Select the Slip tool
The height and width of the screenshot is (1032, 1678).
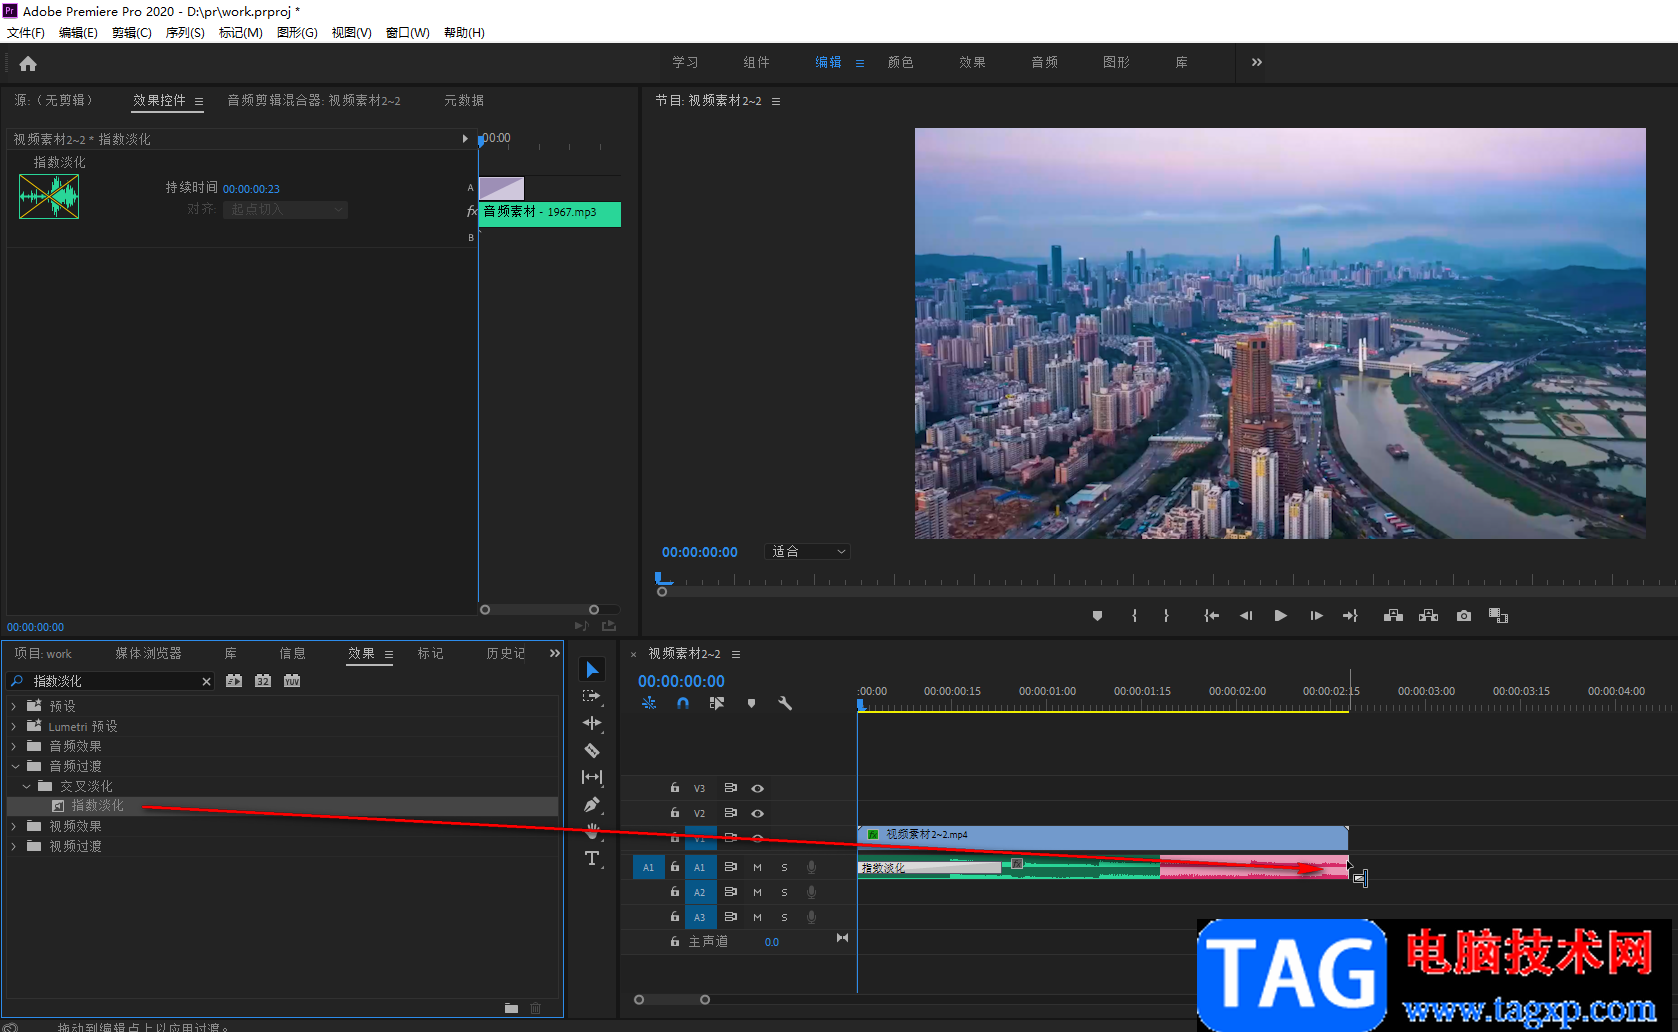(592, 777)
